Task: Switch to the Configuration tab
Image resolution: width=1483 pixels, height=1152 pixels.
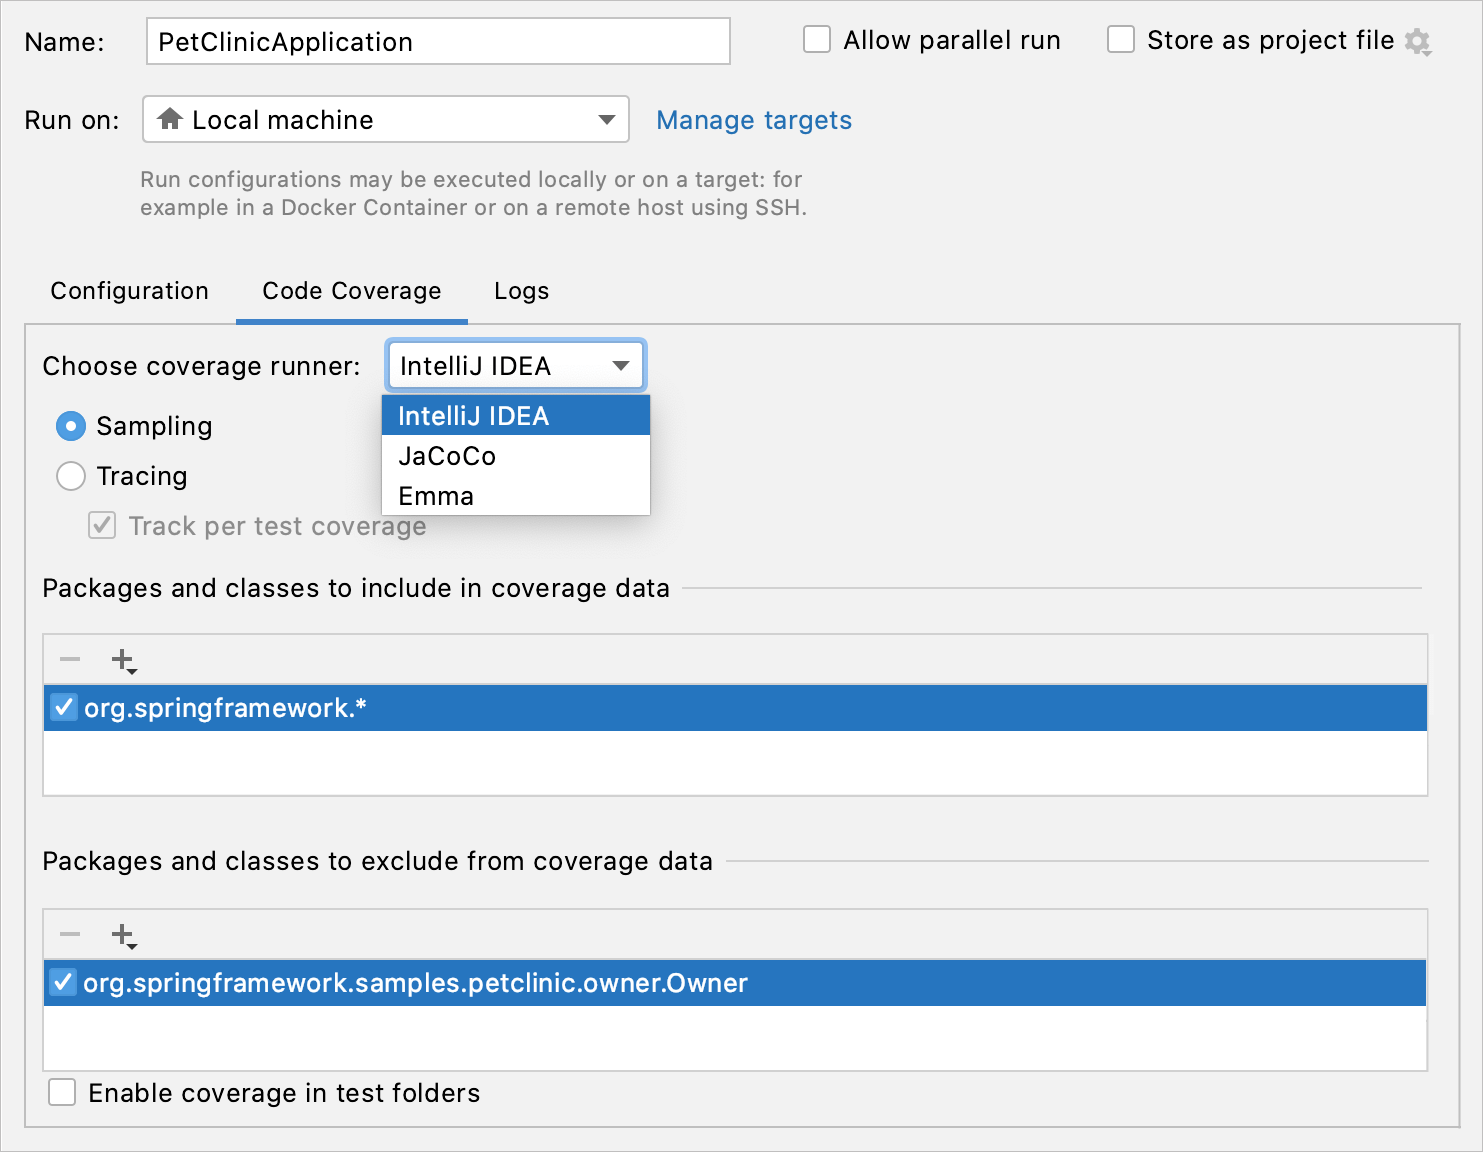Action: pyautogui.click(x=129, y=291)
